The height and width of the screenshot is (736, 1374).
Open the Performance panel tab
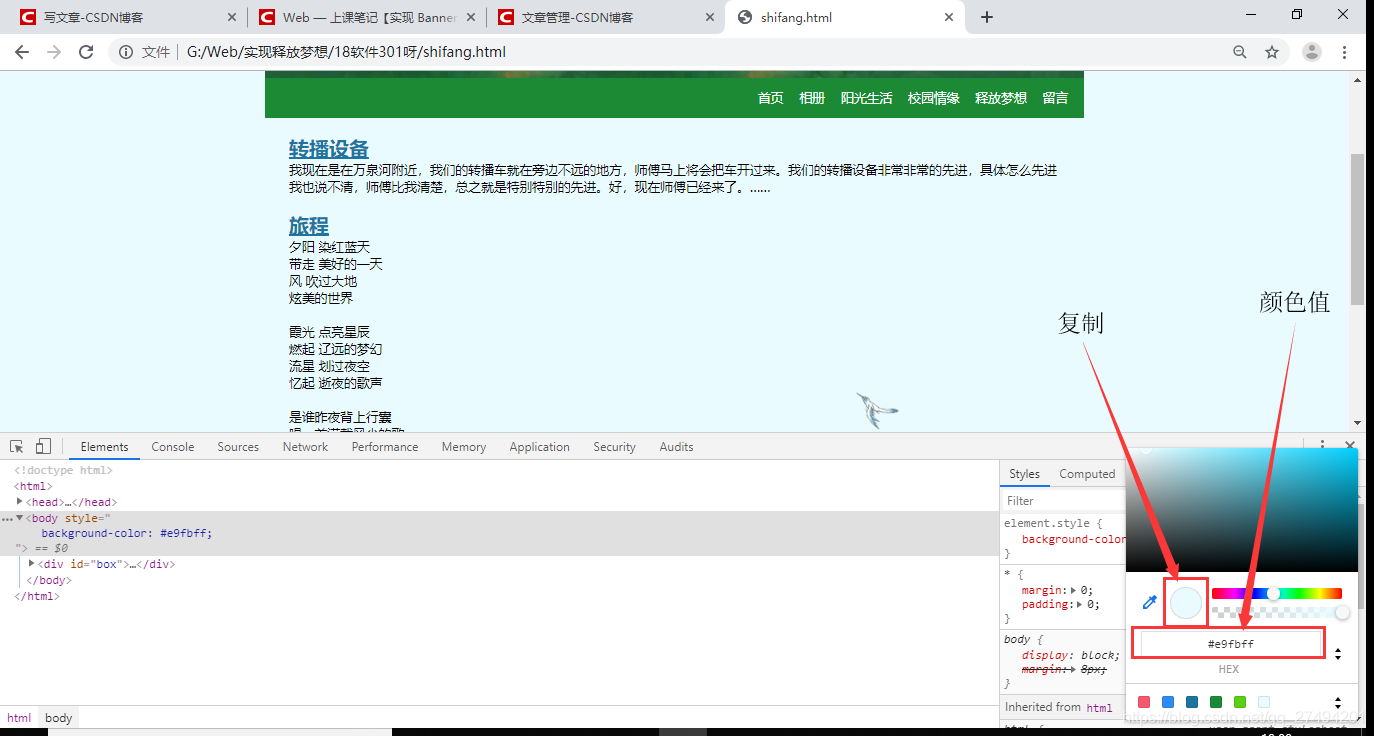pos(385,447)
